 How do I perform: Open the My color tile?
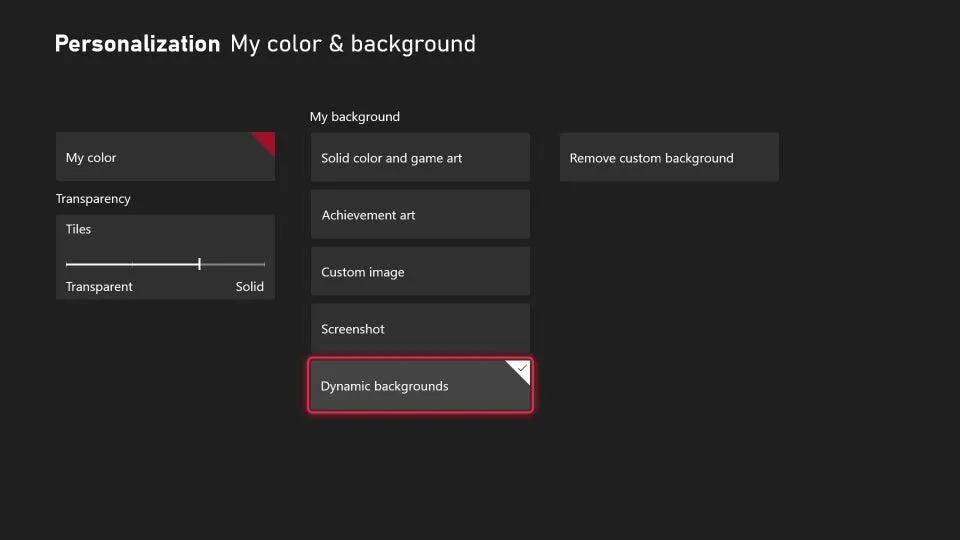point(165,157)
